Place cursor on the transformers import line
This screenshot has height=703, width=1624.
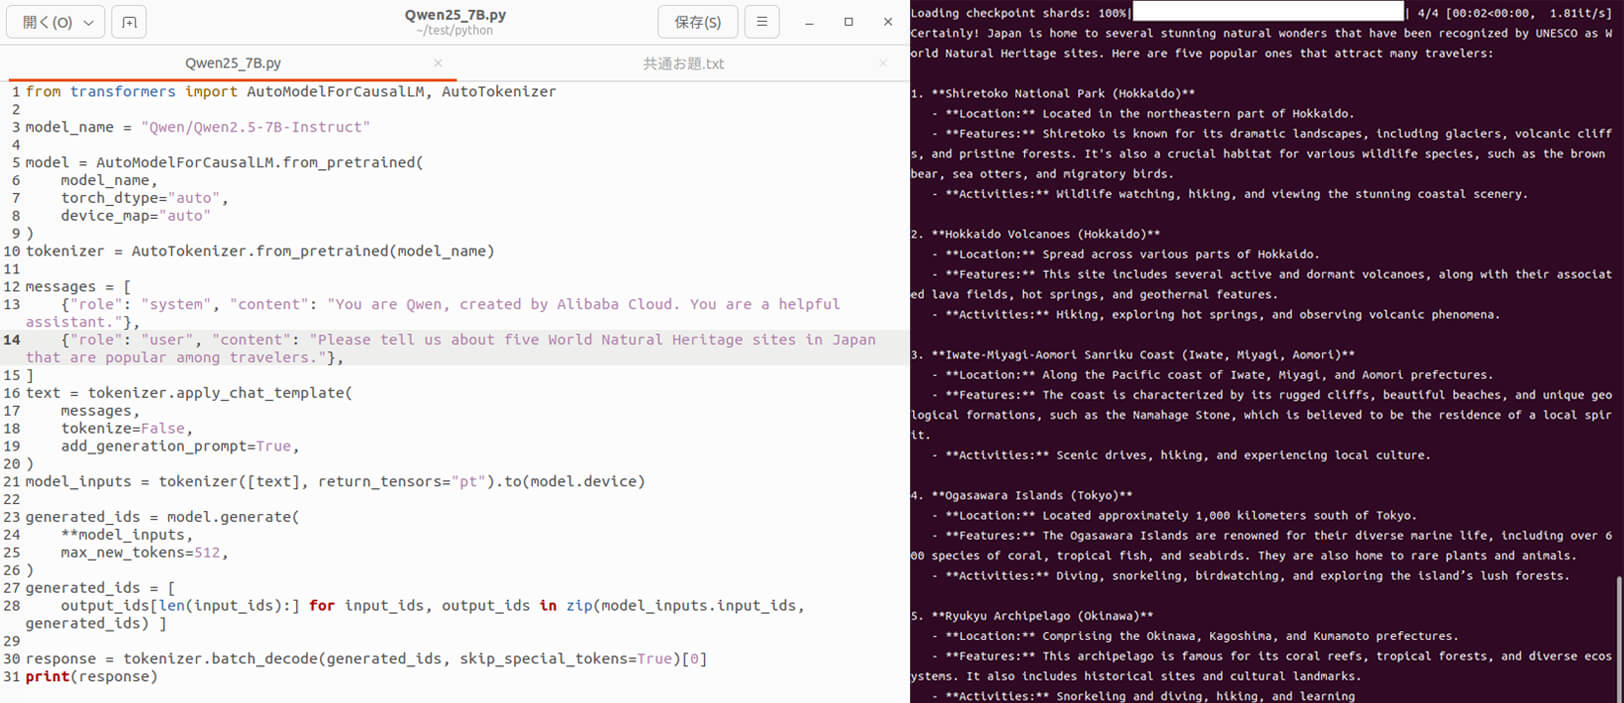click(291, 92)
